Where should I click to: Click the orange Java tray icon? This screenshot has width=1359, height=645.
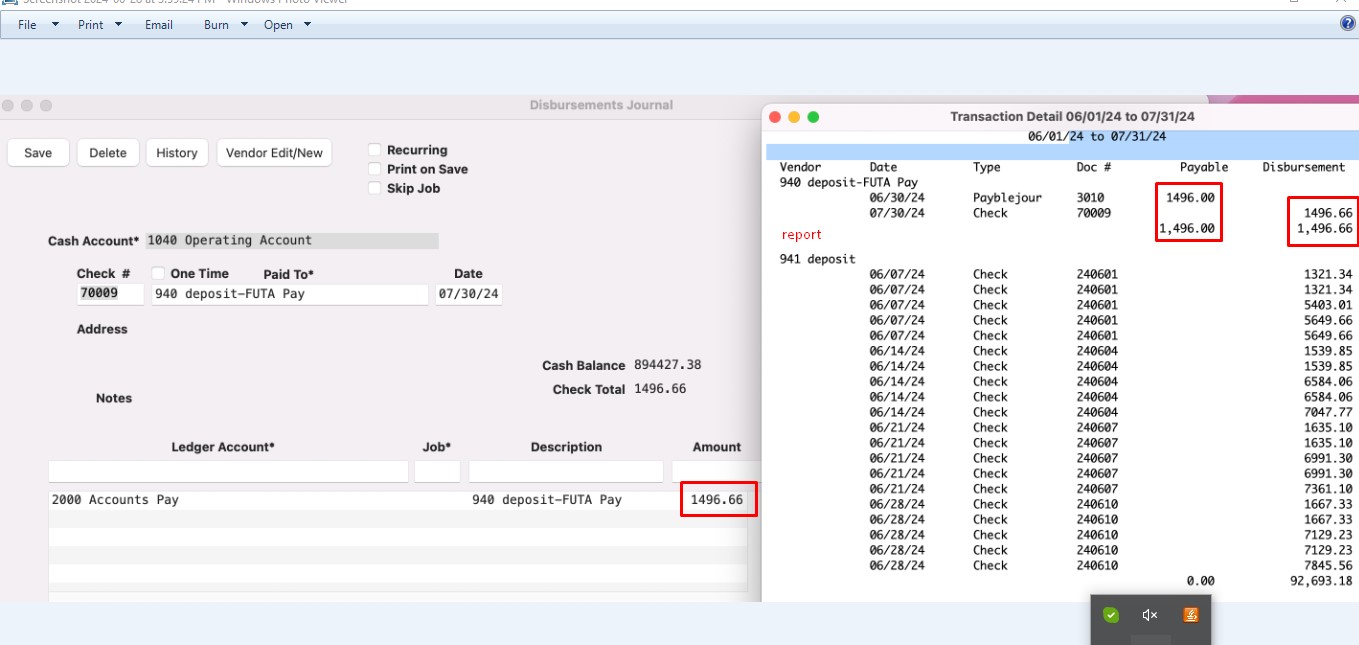click(1190, 615)
